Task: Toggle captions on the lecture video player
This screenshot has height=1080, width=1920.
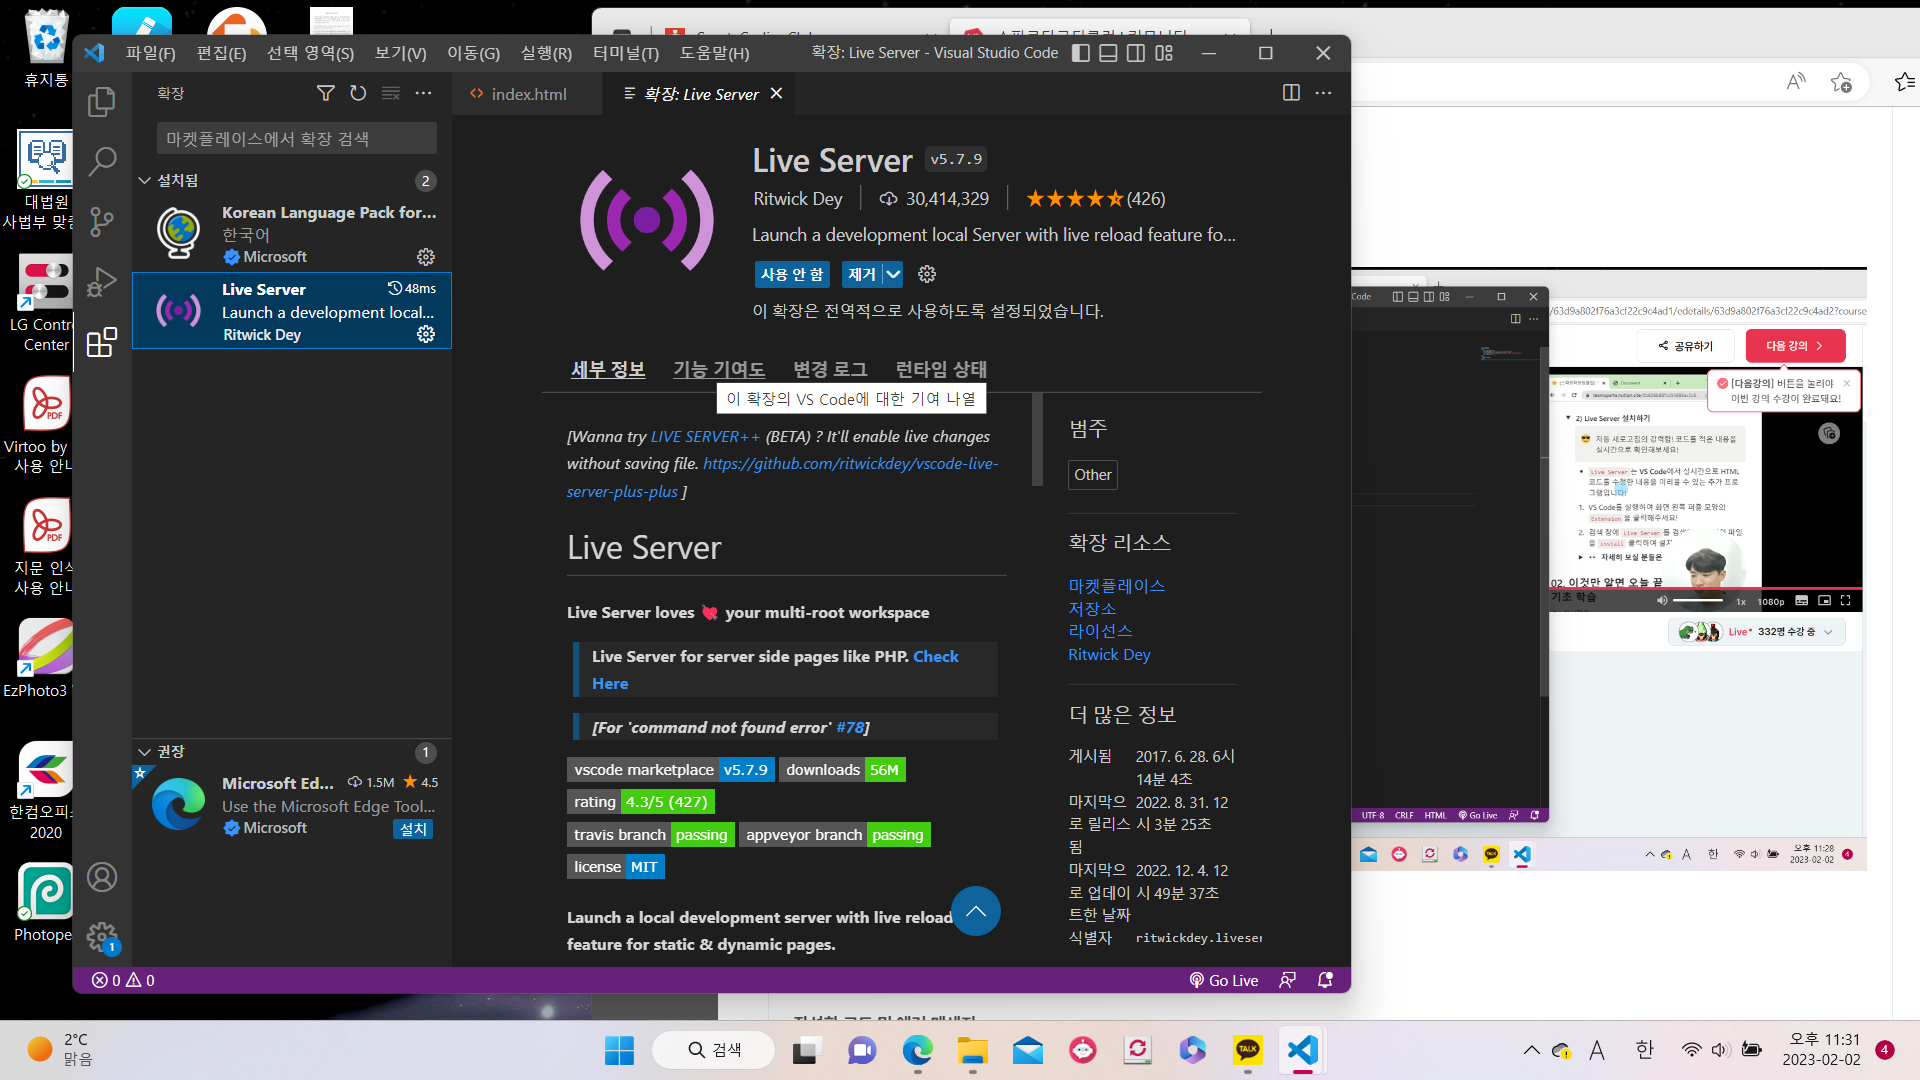Action: pyautogui.click(x=1801, y=601)
